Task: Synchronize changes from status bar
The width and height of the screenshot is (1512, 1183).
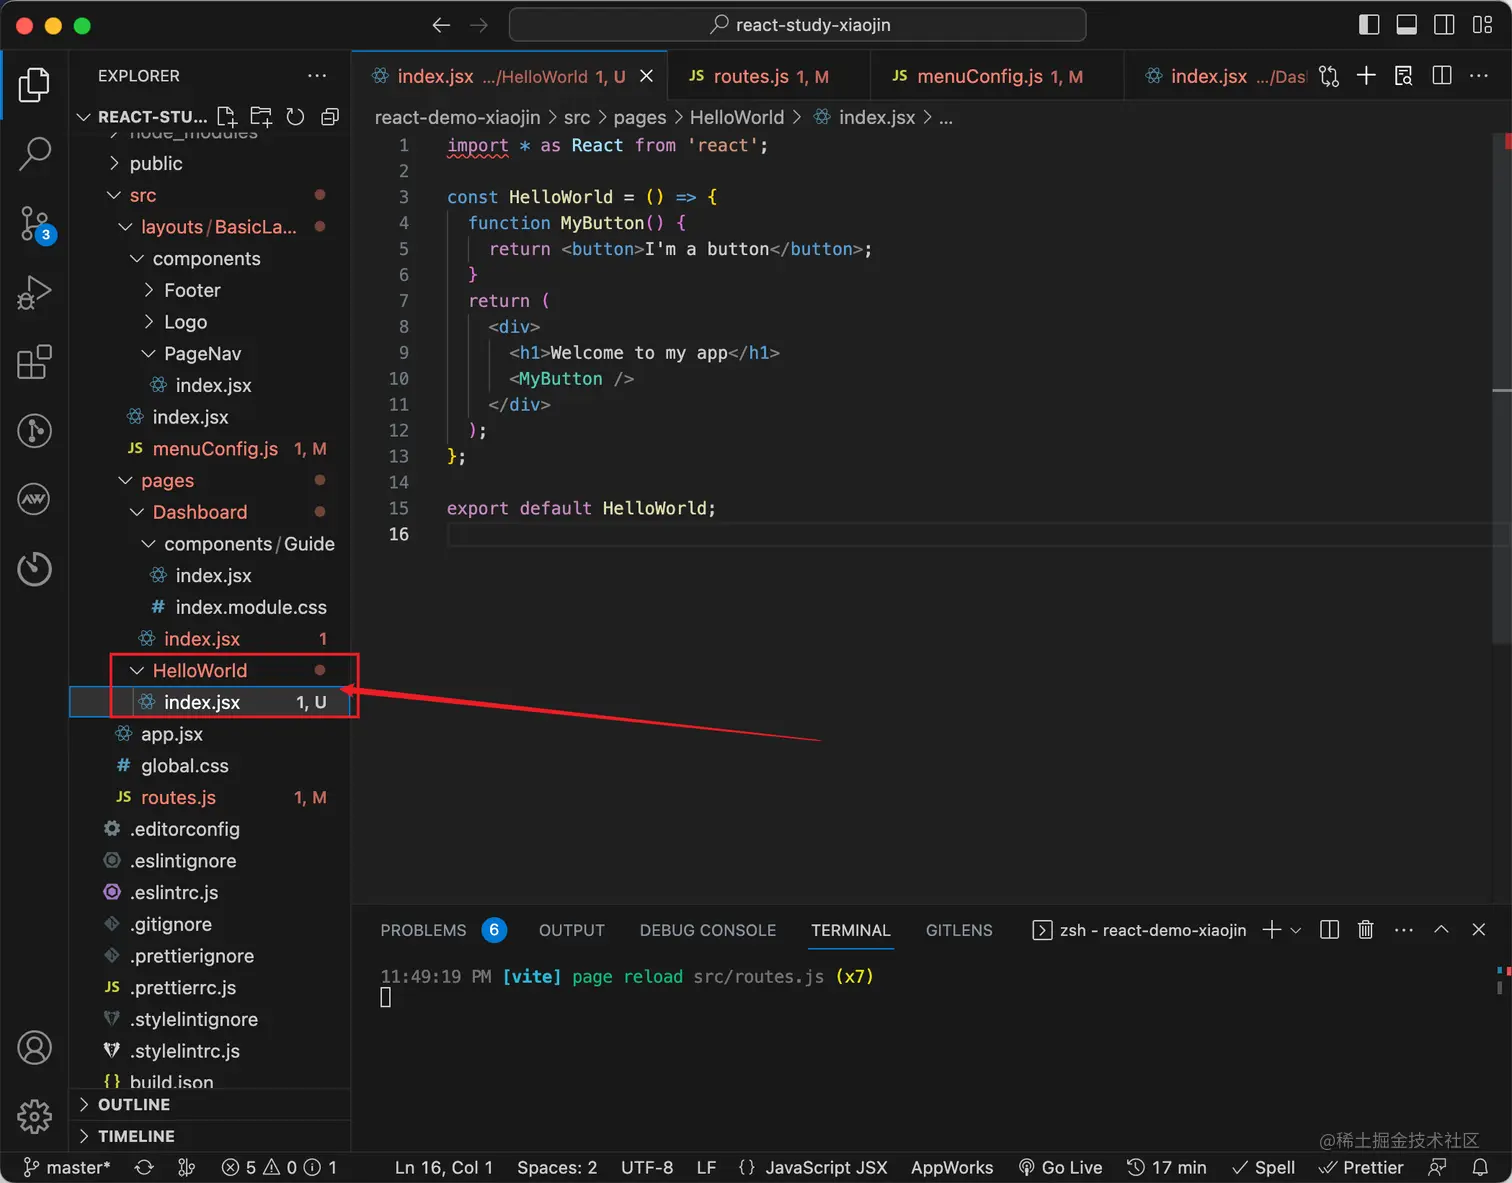Action: 144,1167
